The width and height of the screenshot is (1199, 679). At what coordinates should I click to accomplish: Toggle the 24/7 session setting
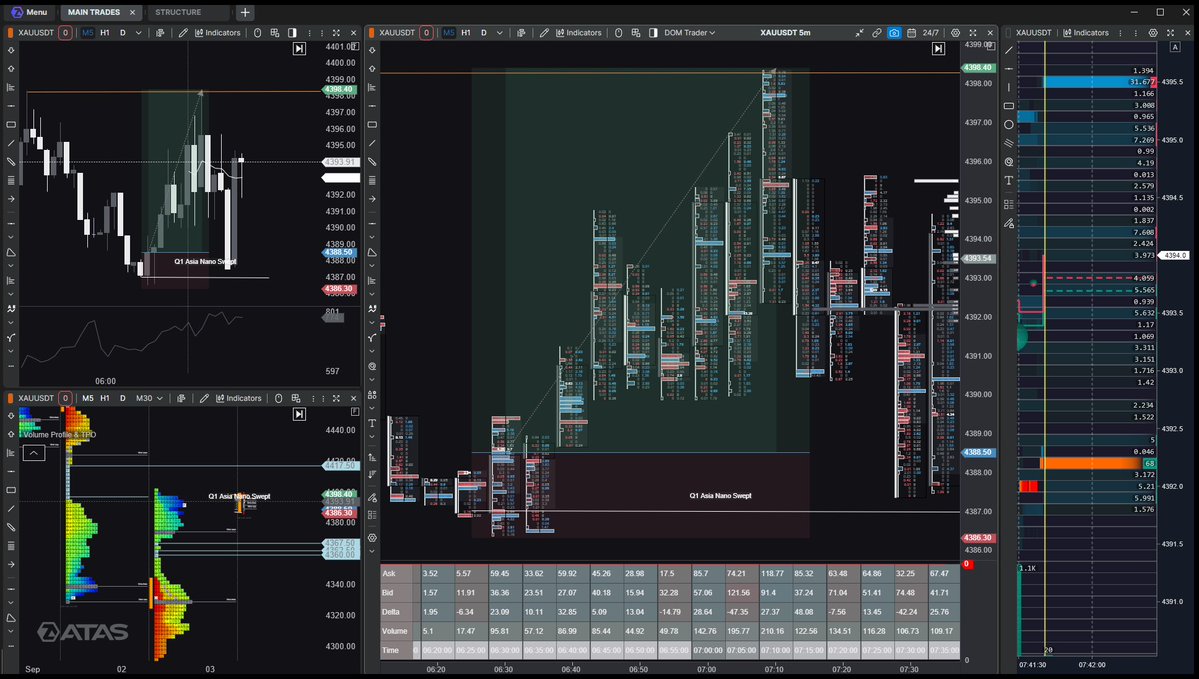931,33
